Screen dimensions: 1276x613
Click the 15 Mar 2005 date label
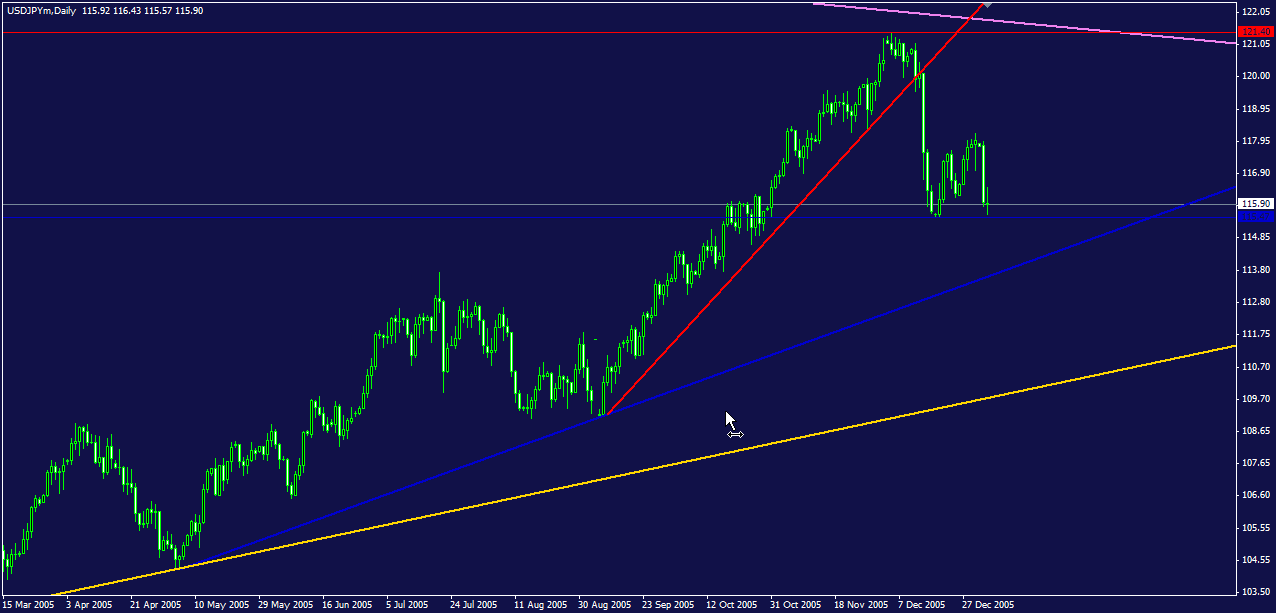point(28,605)
